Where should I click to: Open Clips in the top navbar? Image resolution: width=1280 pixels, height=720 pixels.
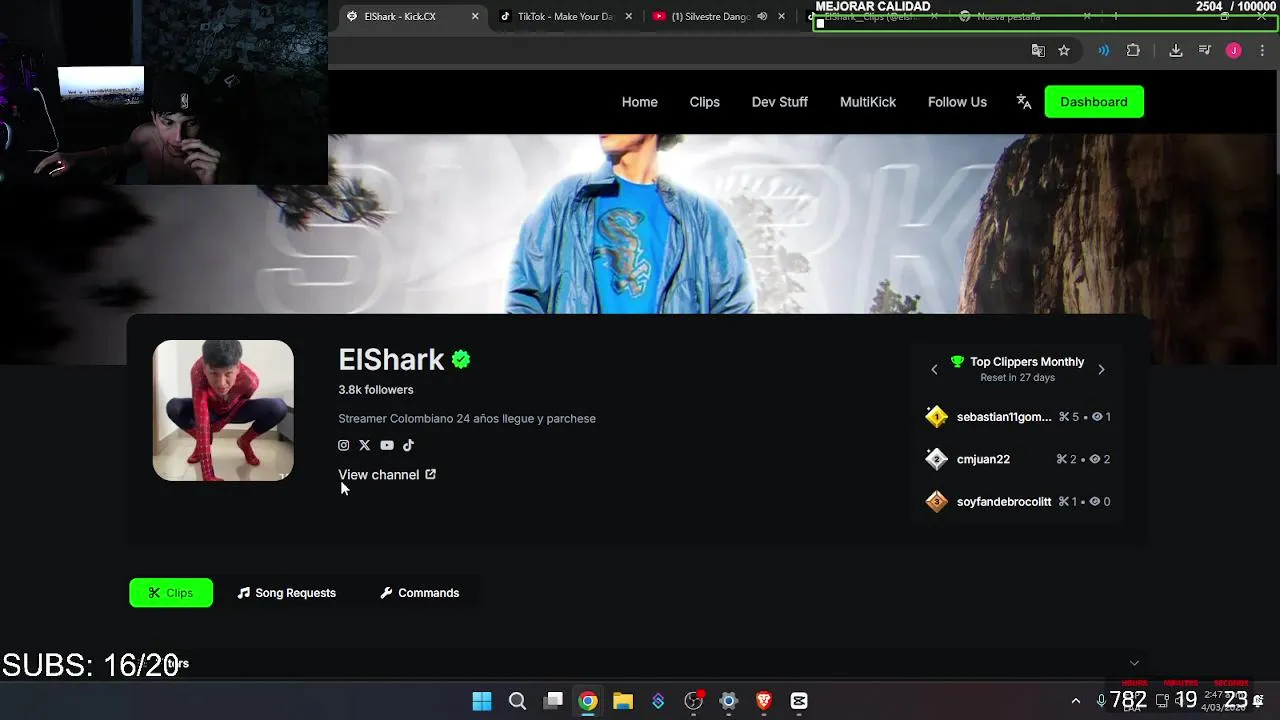[705, 102]
